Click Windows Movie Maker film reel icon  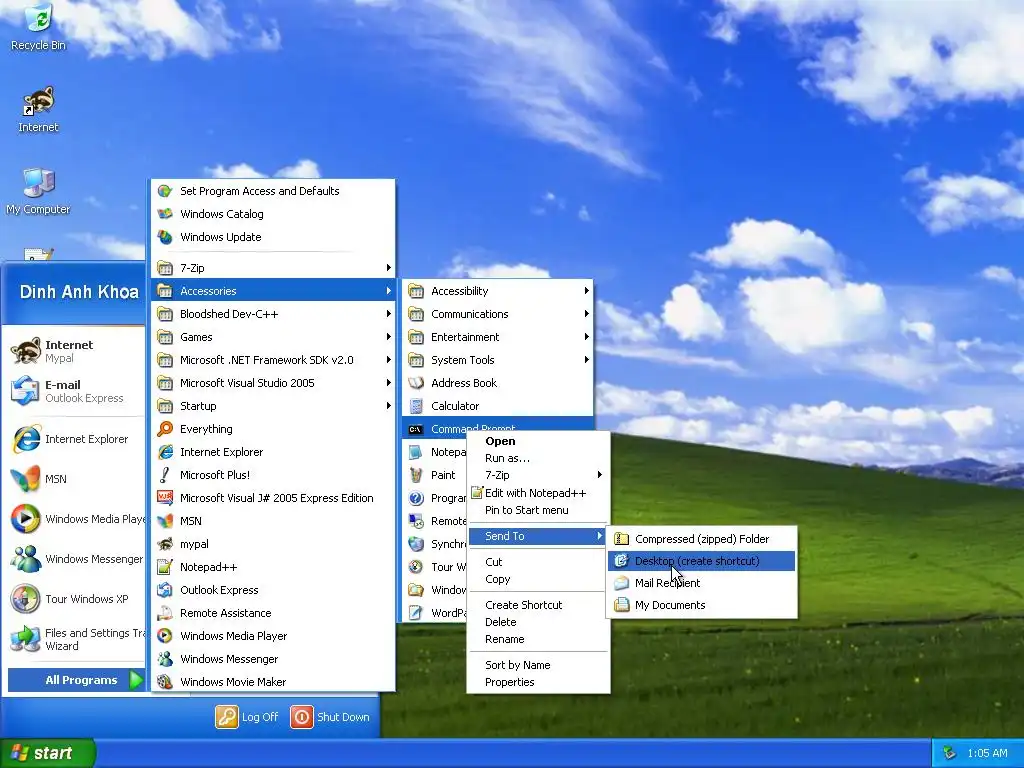[165, 682]
